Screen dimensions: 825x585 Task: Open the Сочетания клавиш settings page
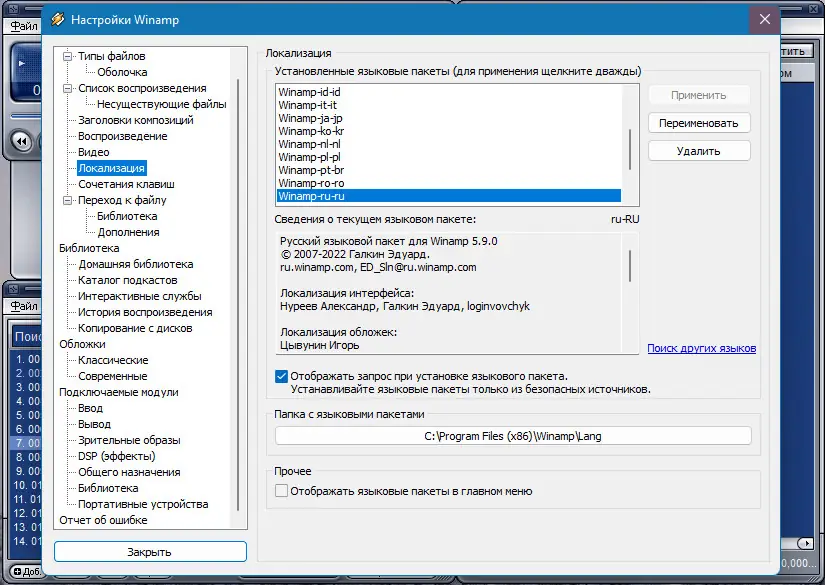click(126, 184)
